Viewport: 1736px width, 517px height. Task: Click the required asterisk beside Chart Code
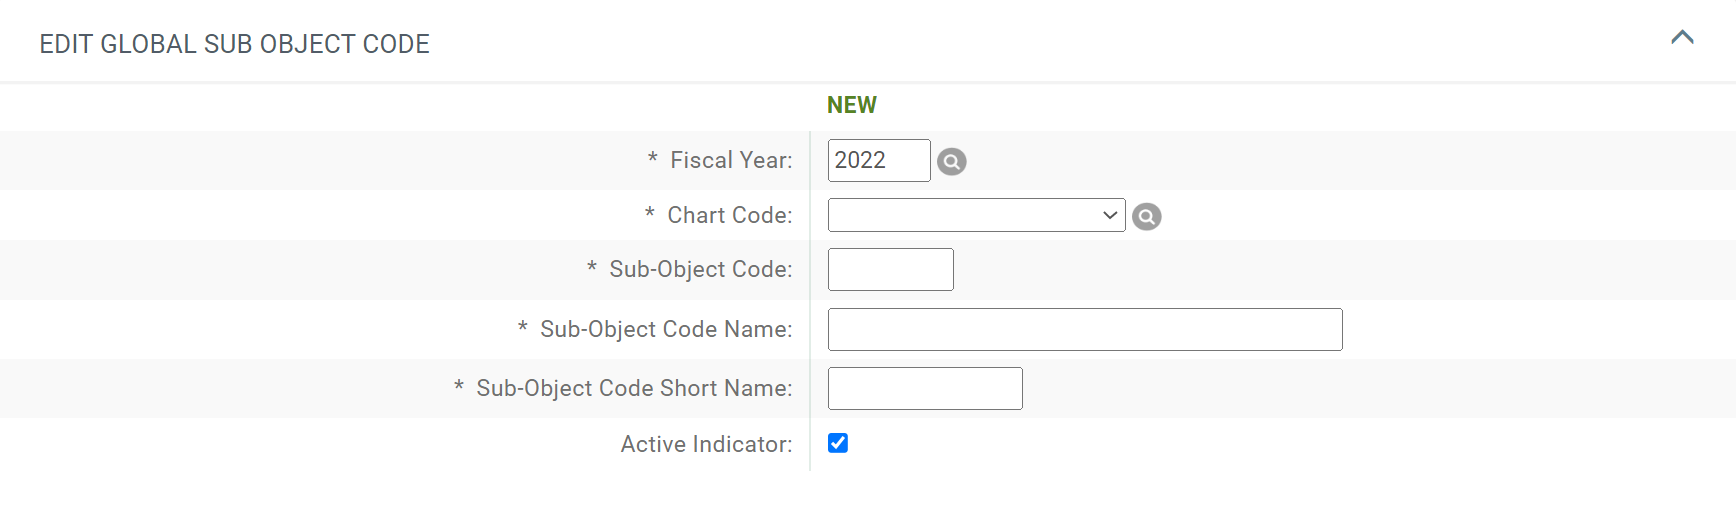coord(650,213)
